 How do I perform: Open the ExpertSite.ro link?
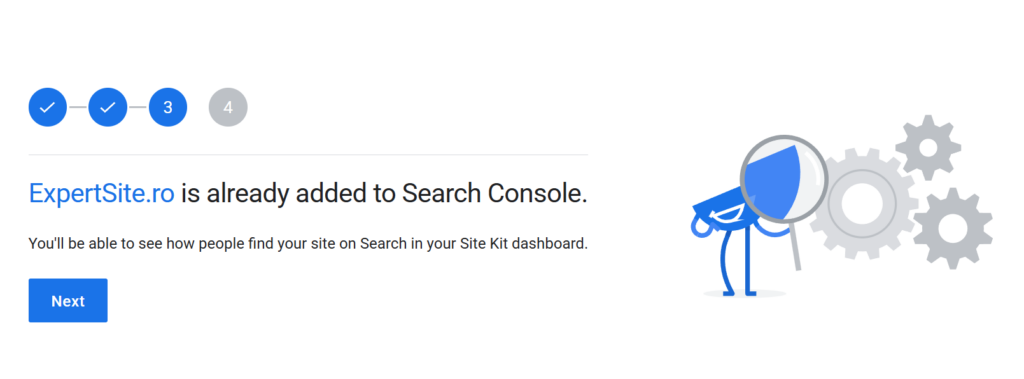[x=101, y=193]
